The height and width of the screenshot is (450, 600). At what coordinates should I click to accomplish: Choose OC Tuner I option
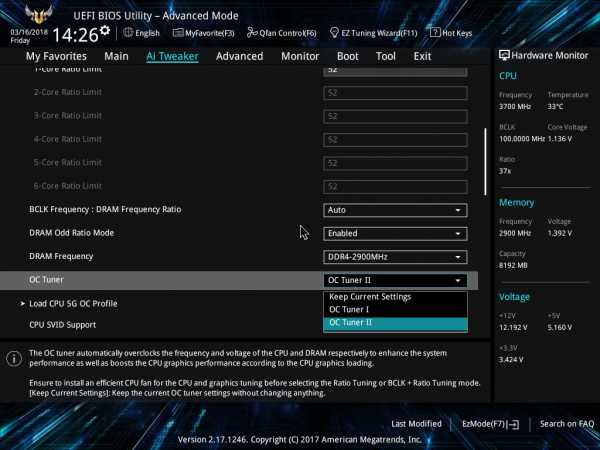tap(395, 310)
